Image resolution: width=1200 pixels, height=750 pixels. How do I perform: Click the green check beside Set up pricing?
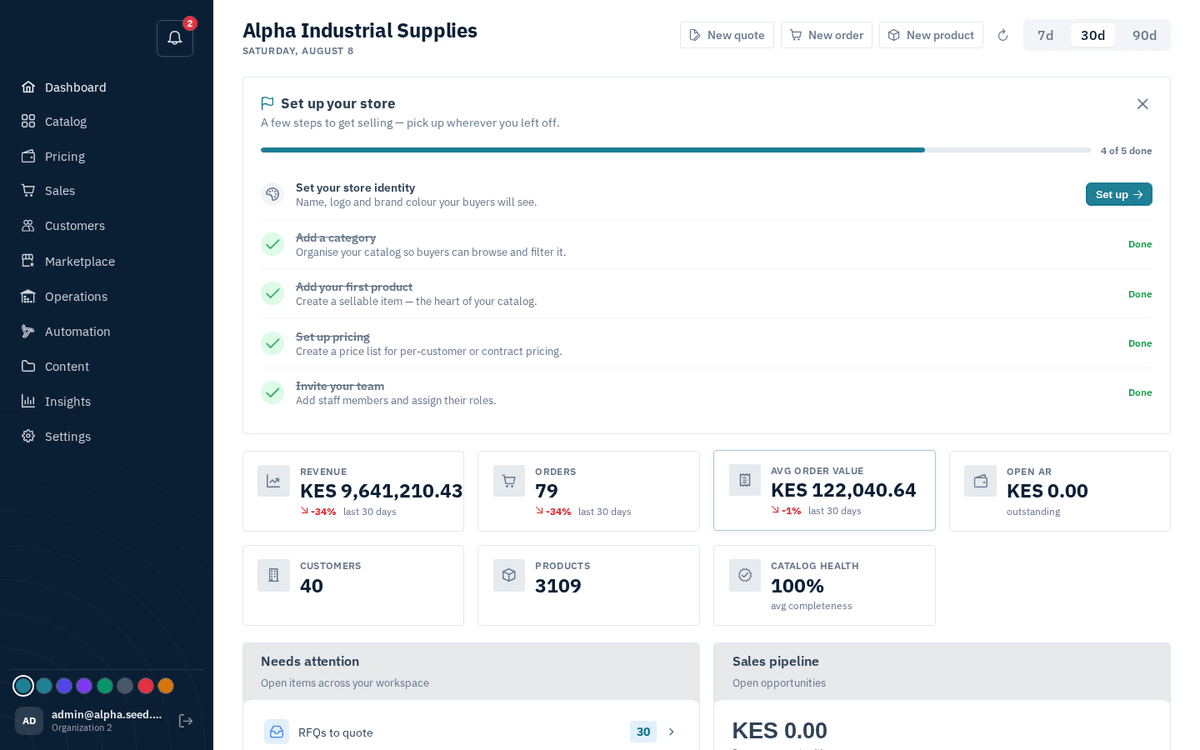click(273, 343)
